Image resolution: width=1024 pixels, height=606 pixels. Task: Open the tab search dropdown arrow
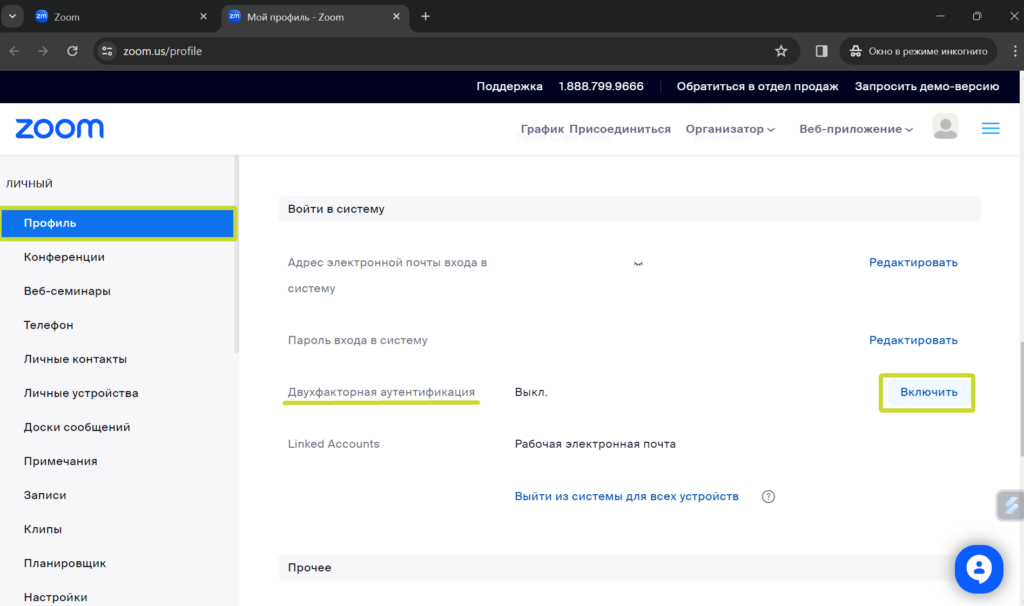click(x=12, y=16)
